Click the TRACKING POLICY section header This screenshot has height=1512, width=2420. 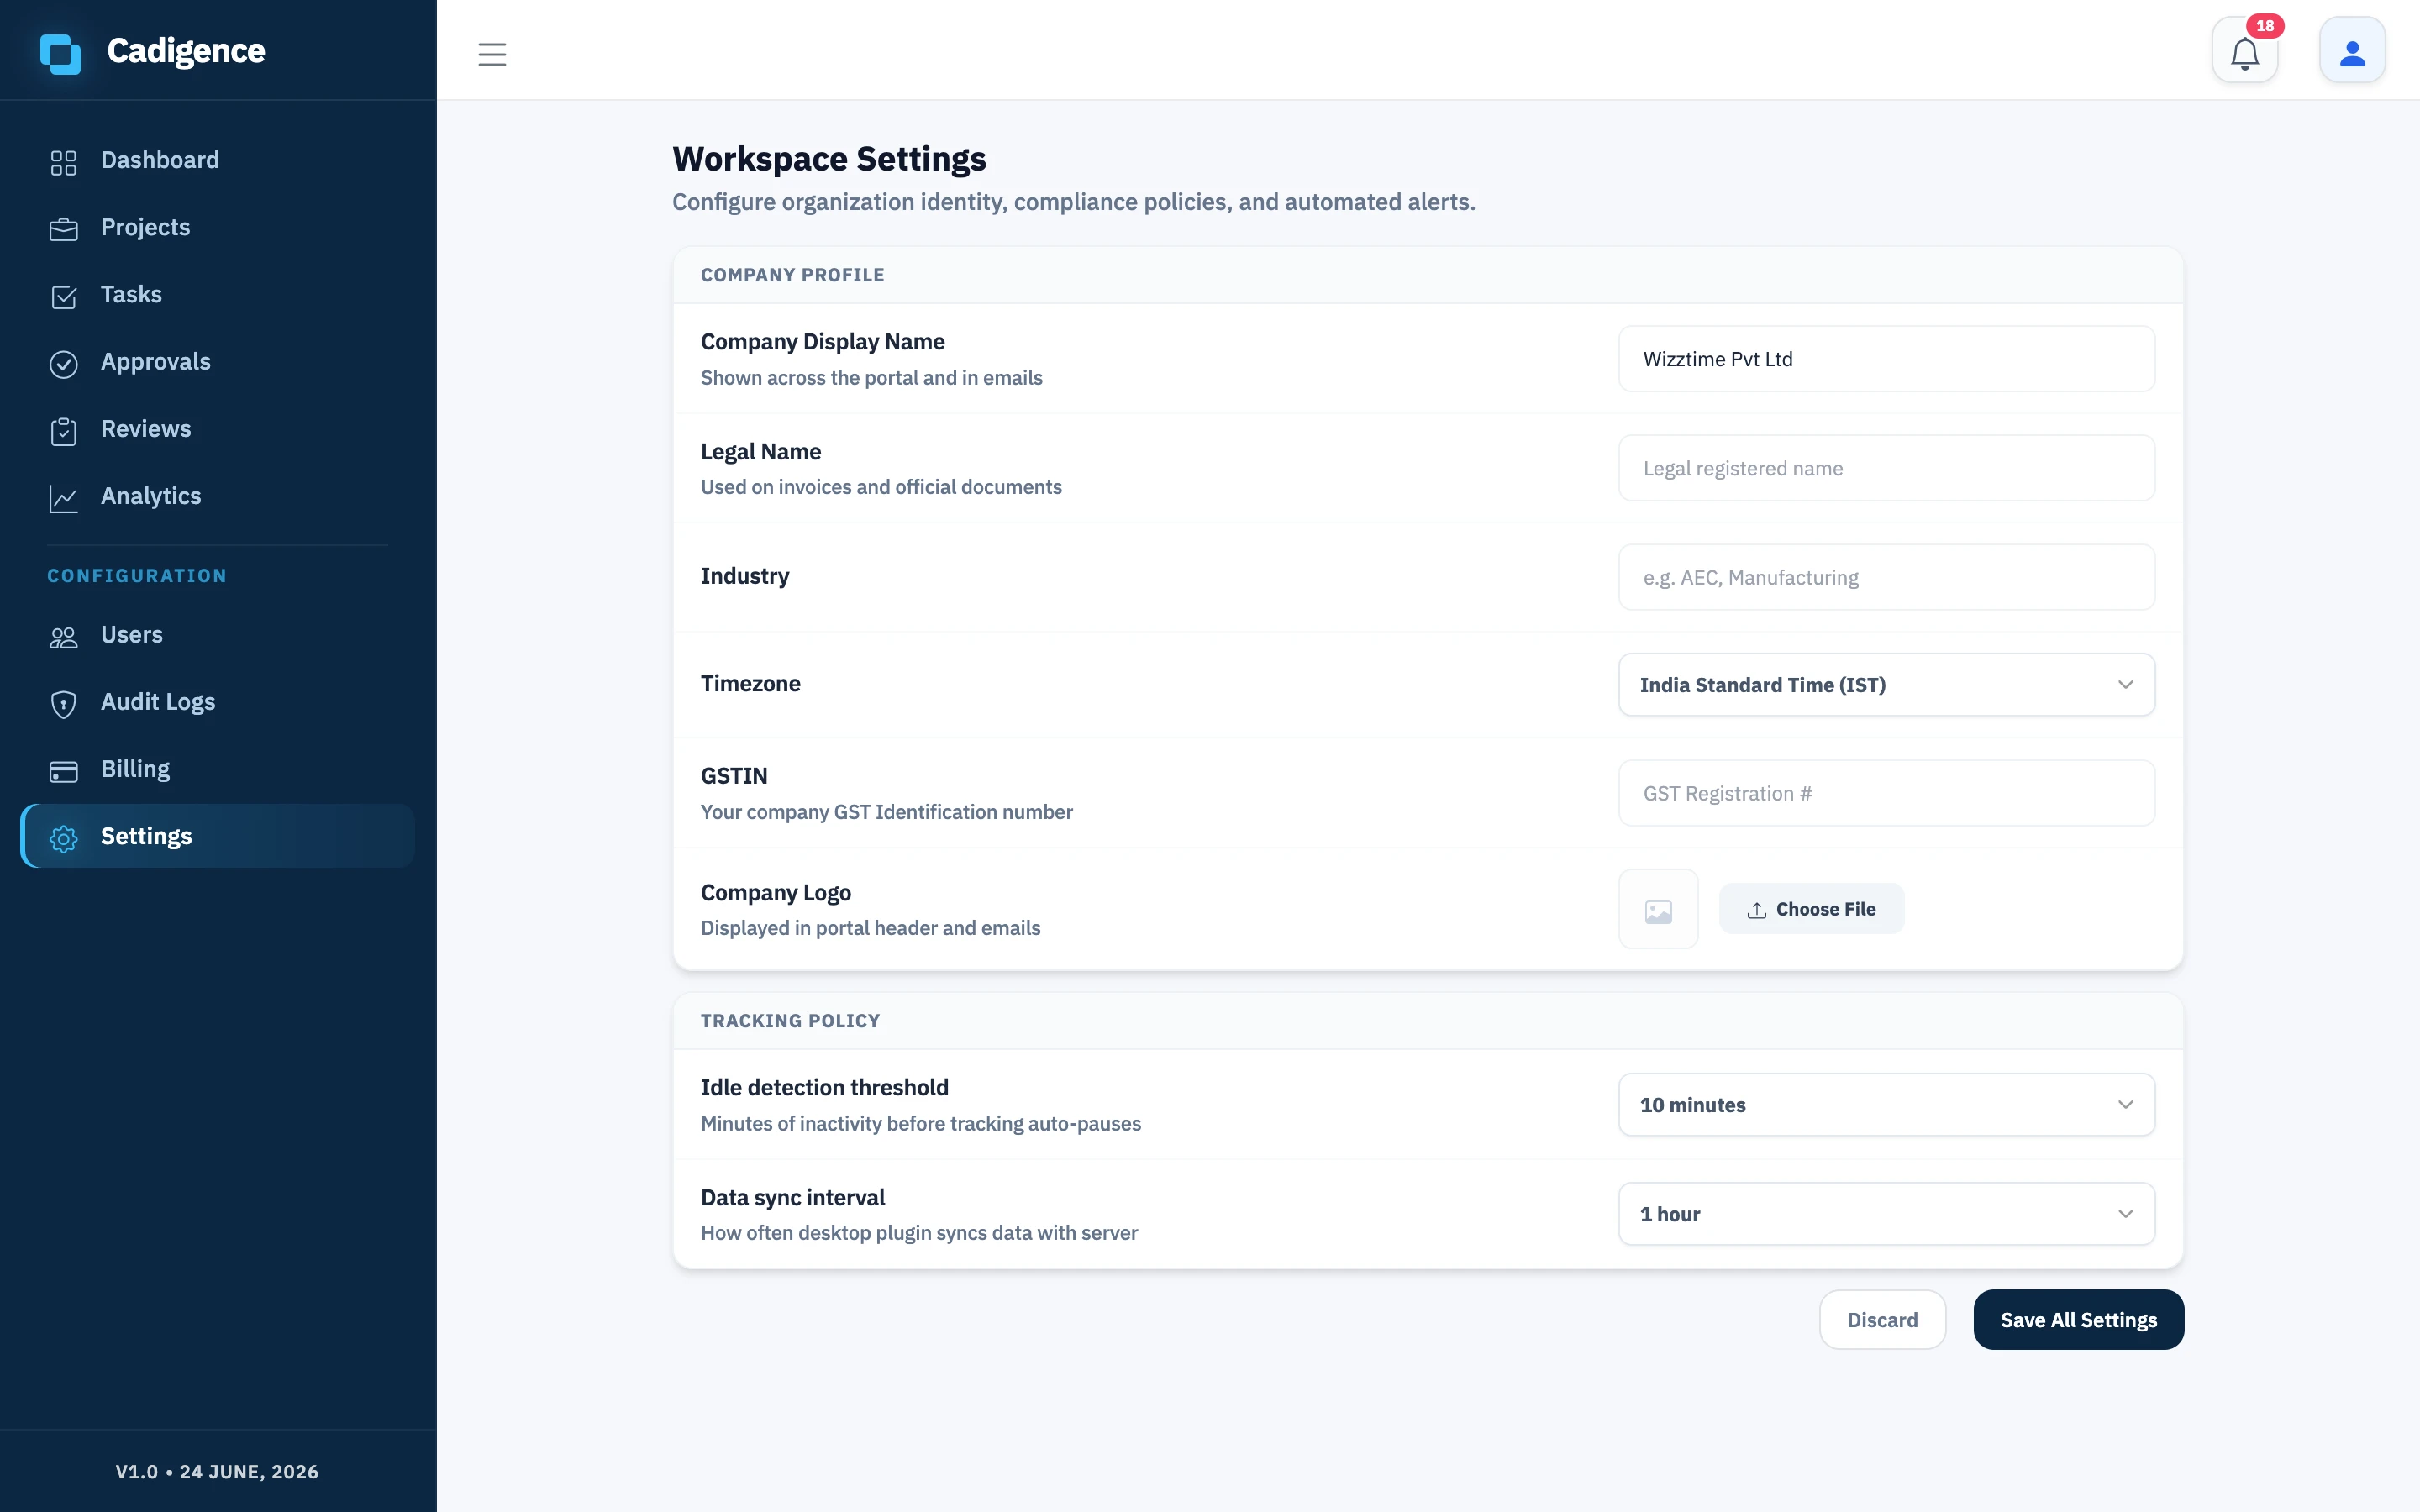[790, 1021]
